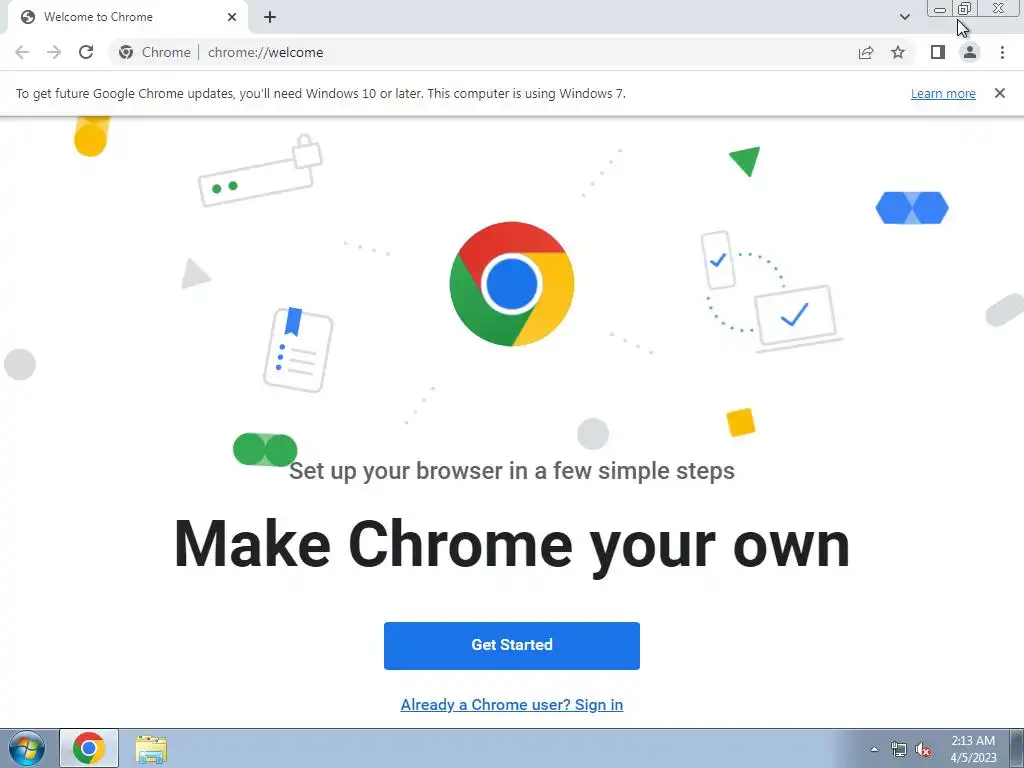
Task: Minimize the Chrome window
Action: pos(940,8)
